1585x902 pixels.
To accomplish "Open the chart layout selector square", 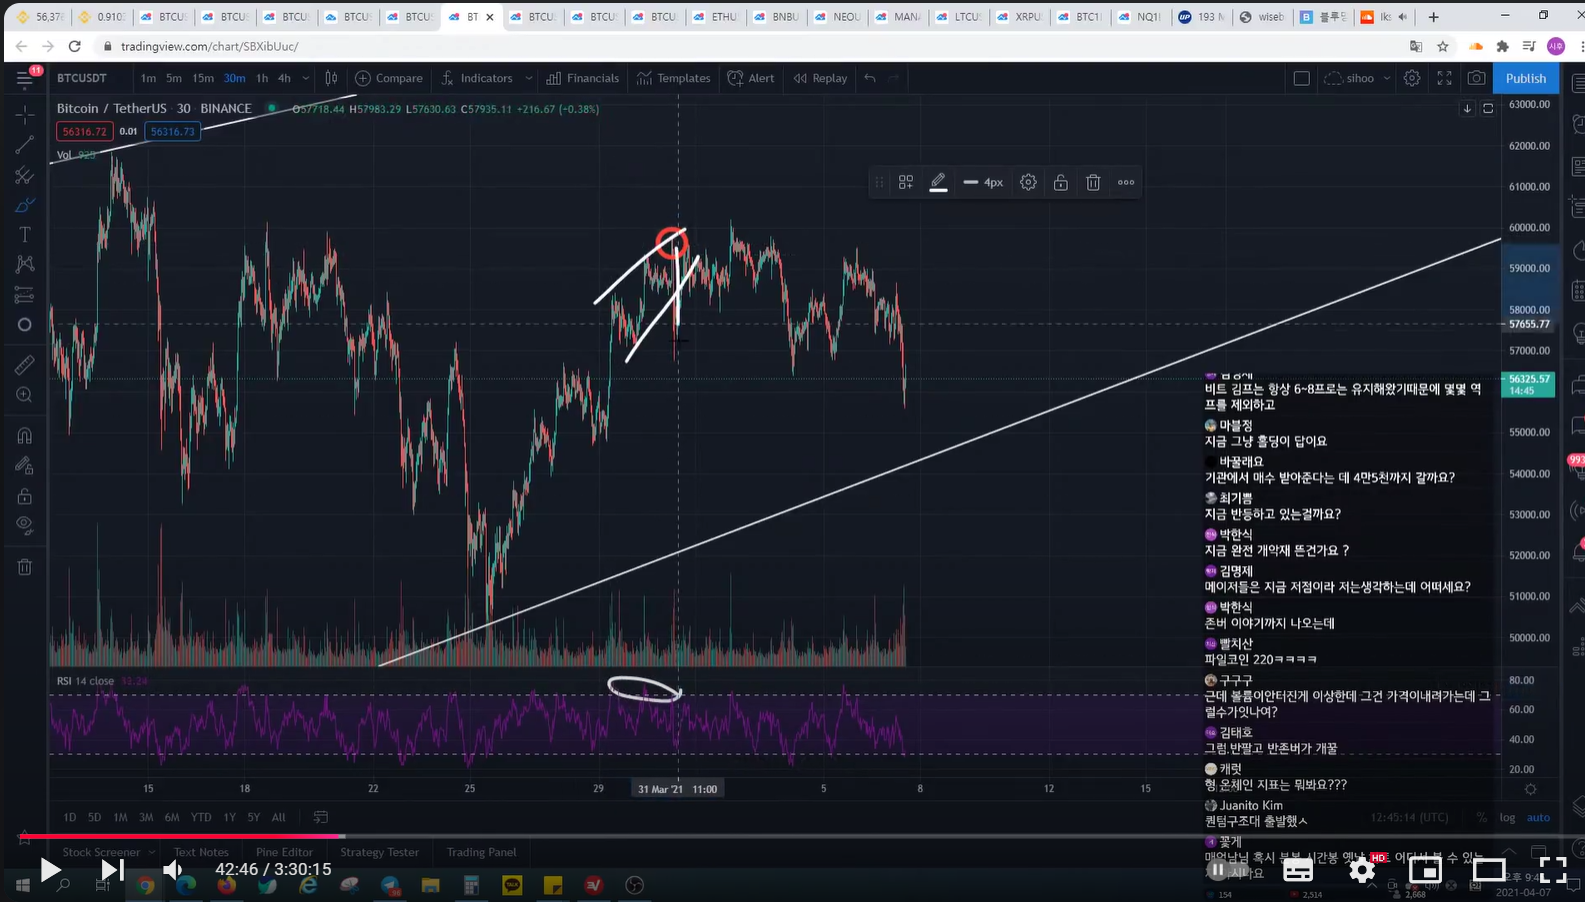I will pos(1301,78).
